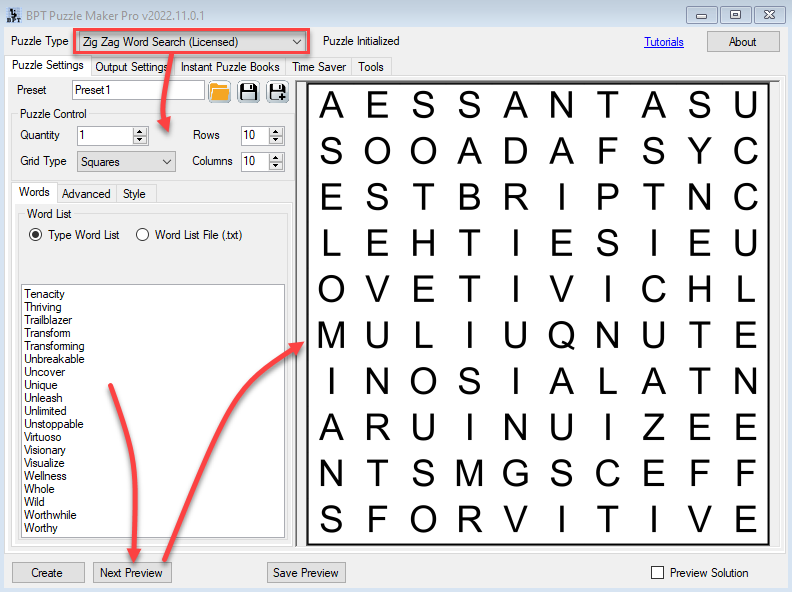Click in the Preset name field
The width and height of the screenshot is (792, 592).
(139, 90)
